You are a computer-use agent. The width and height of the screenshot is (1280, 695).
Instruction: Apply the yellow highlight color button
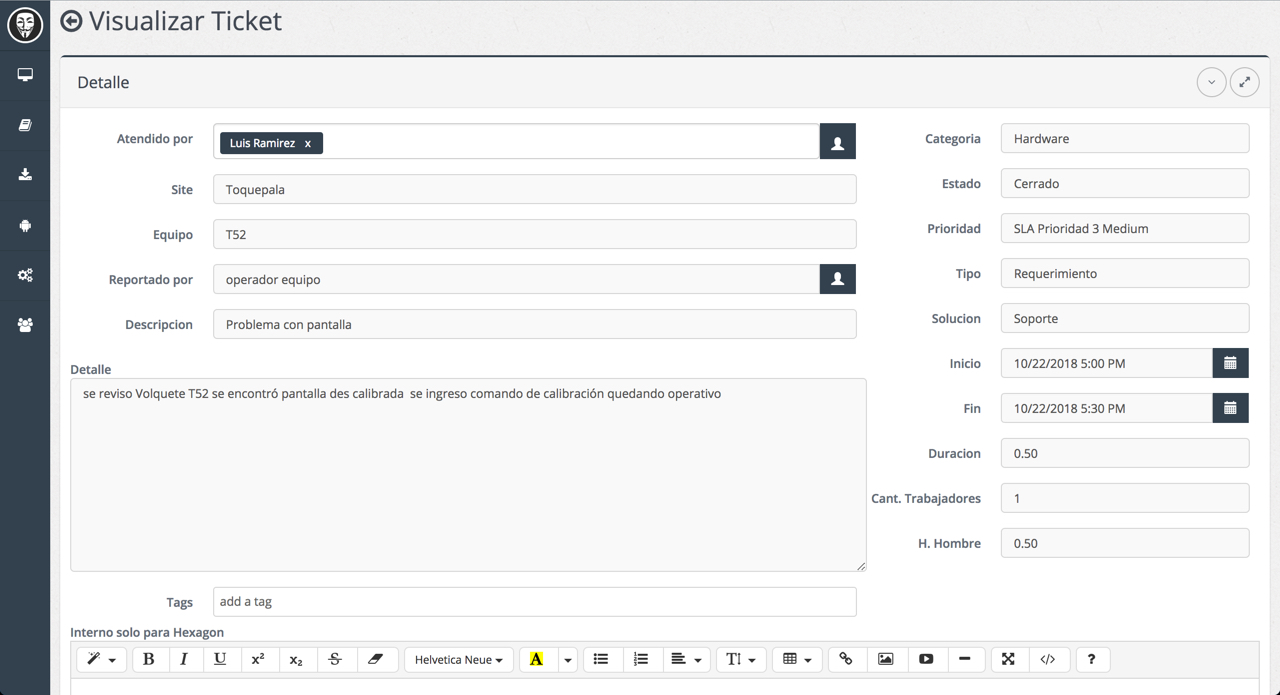coord(537,659)
